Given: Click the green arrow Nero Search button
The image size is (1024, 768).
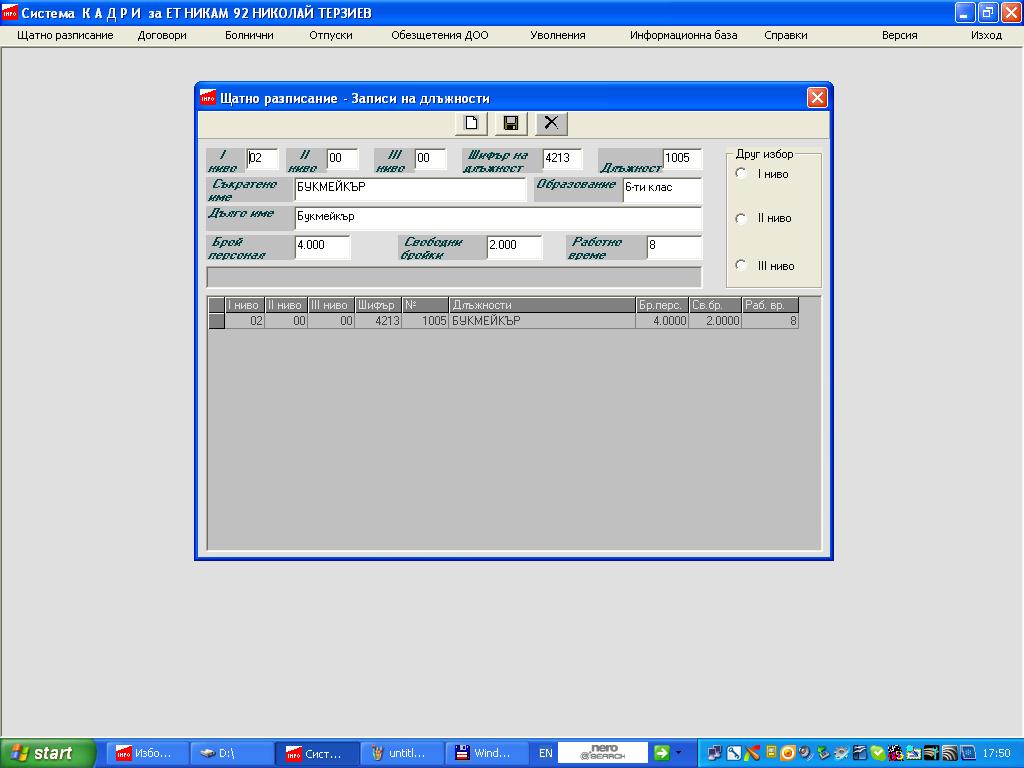Looking at the screenshot, I should [662, 753].
